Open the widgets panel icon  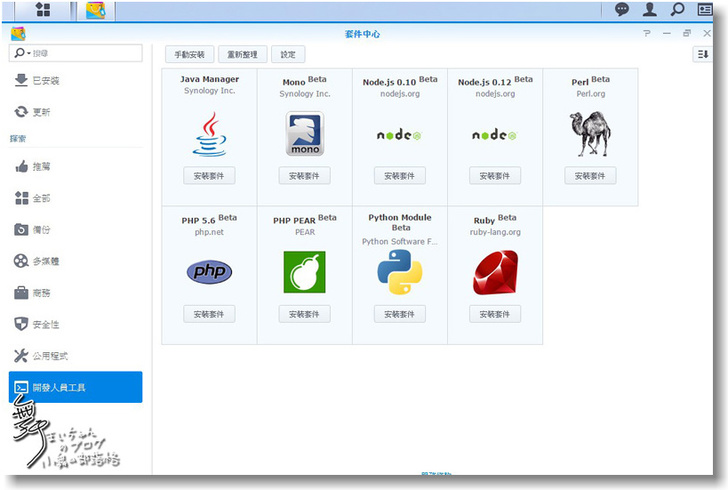(705, 9)
